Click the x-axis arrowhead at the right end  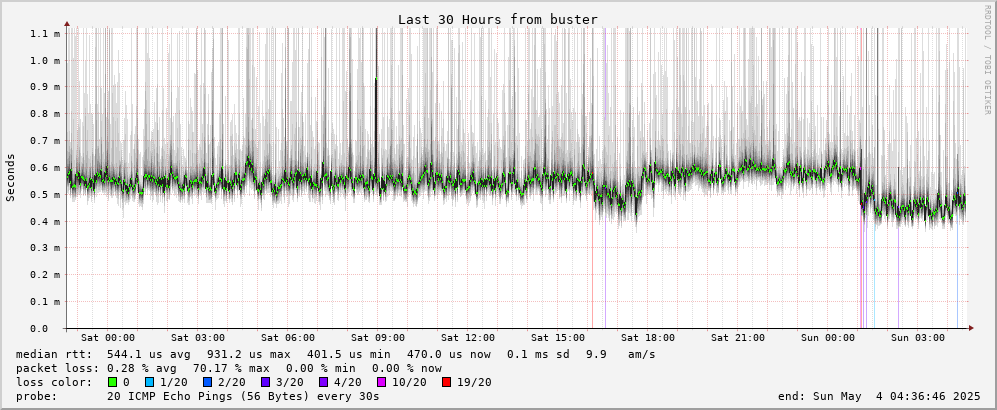coord(971,328)
